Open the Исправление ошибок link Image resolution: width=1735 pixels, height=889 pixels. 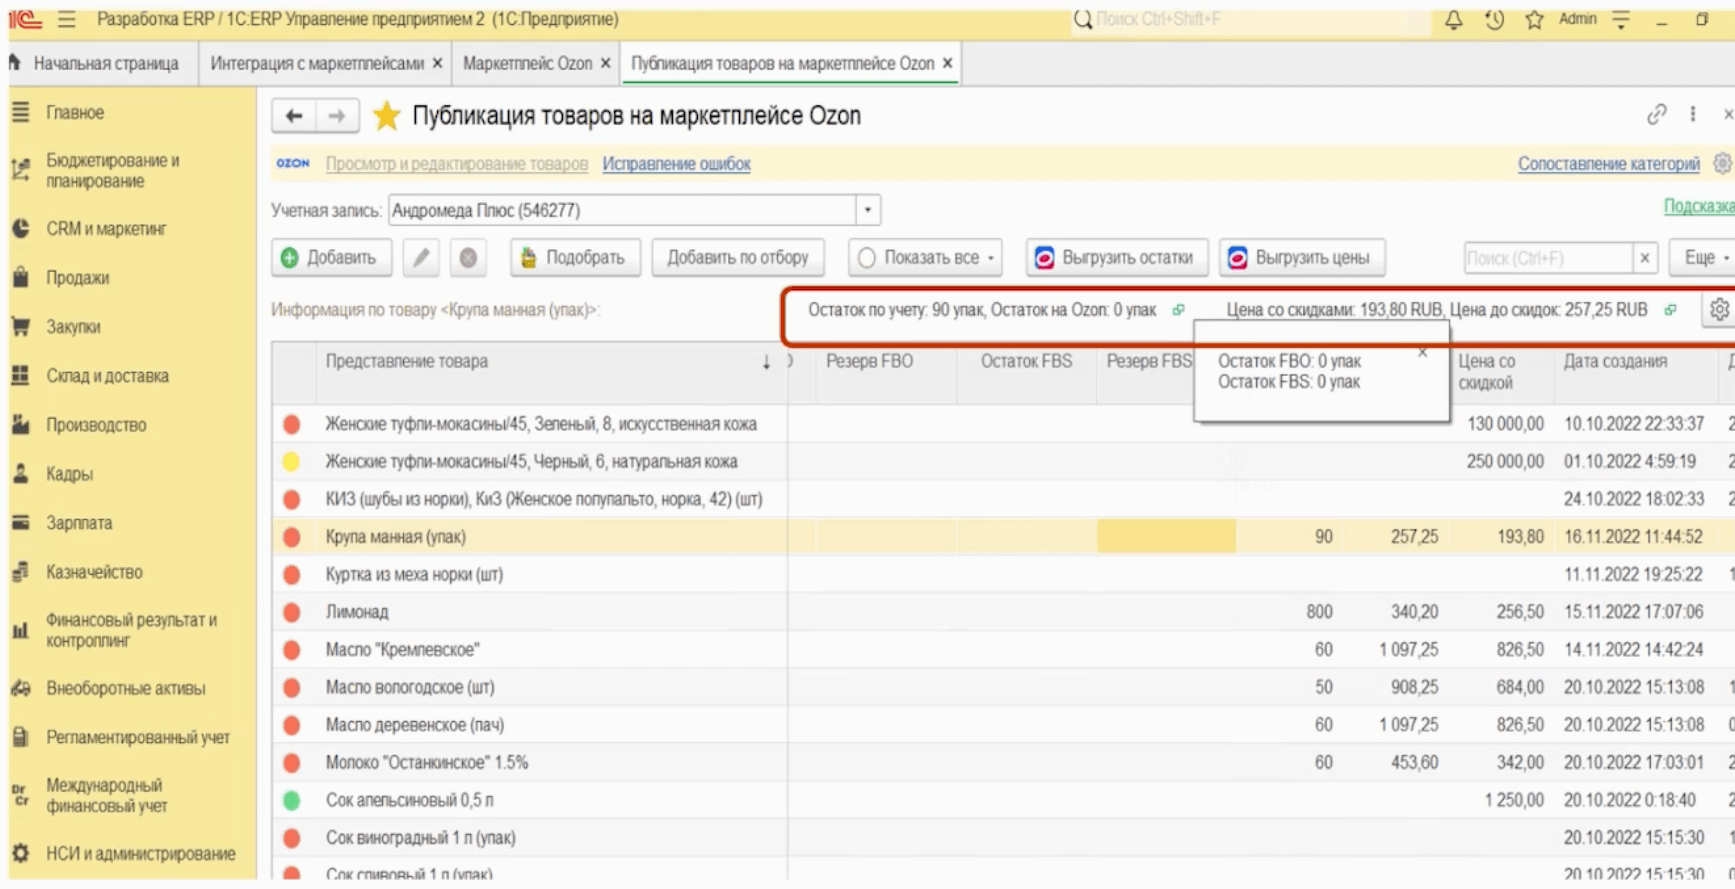(x=676, y=164)
